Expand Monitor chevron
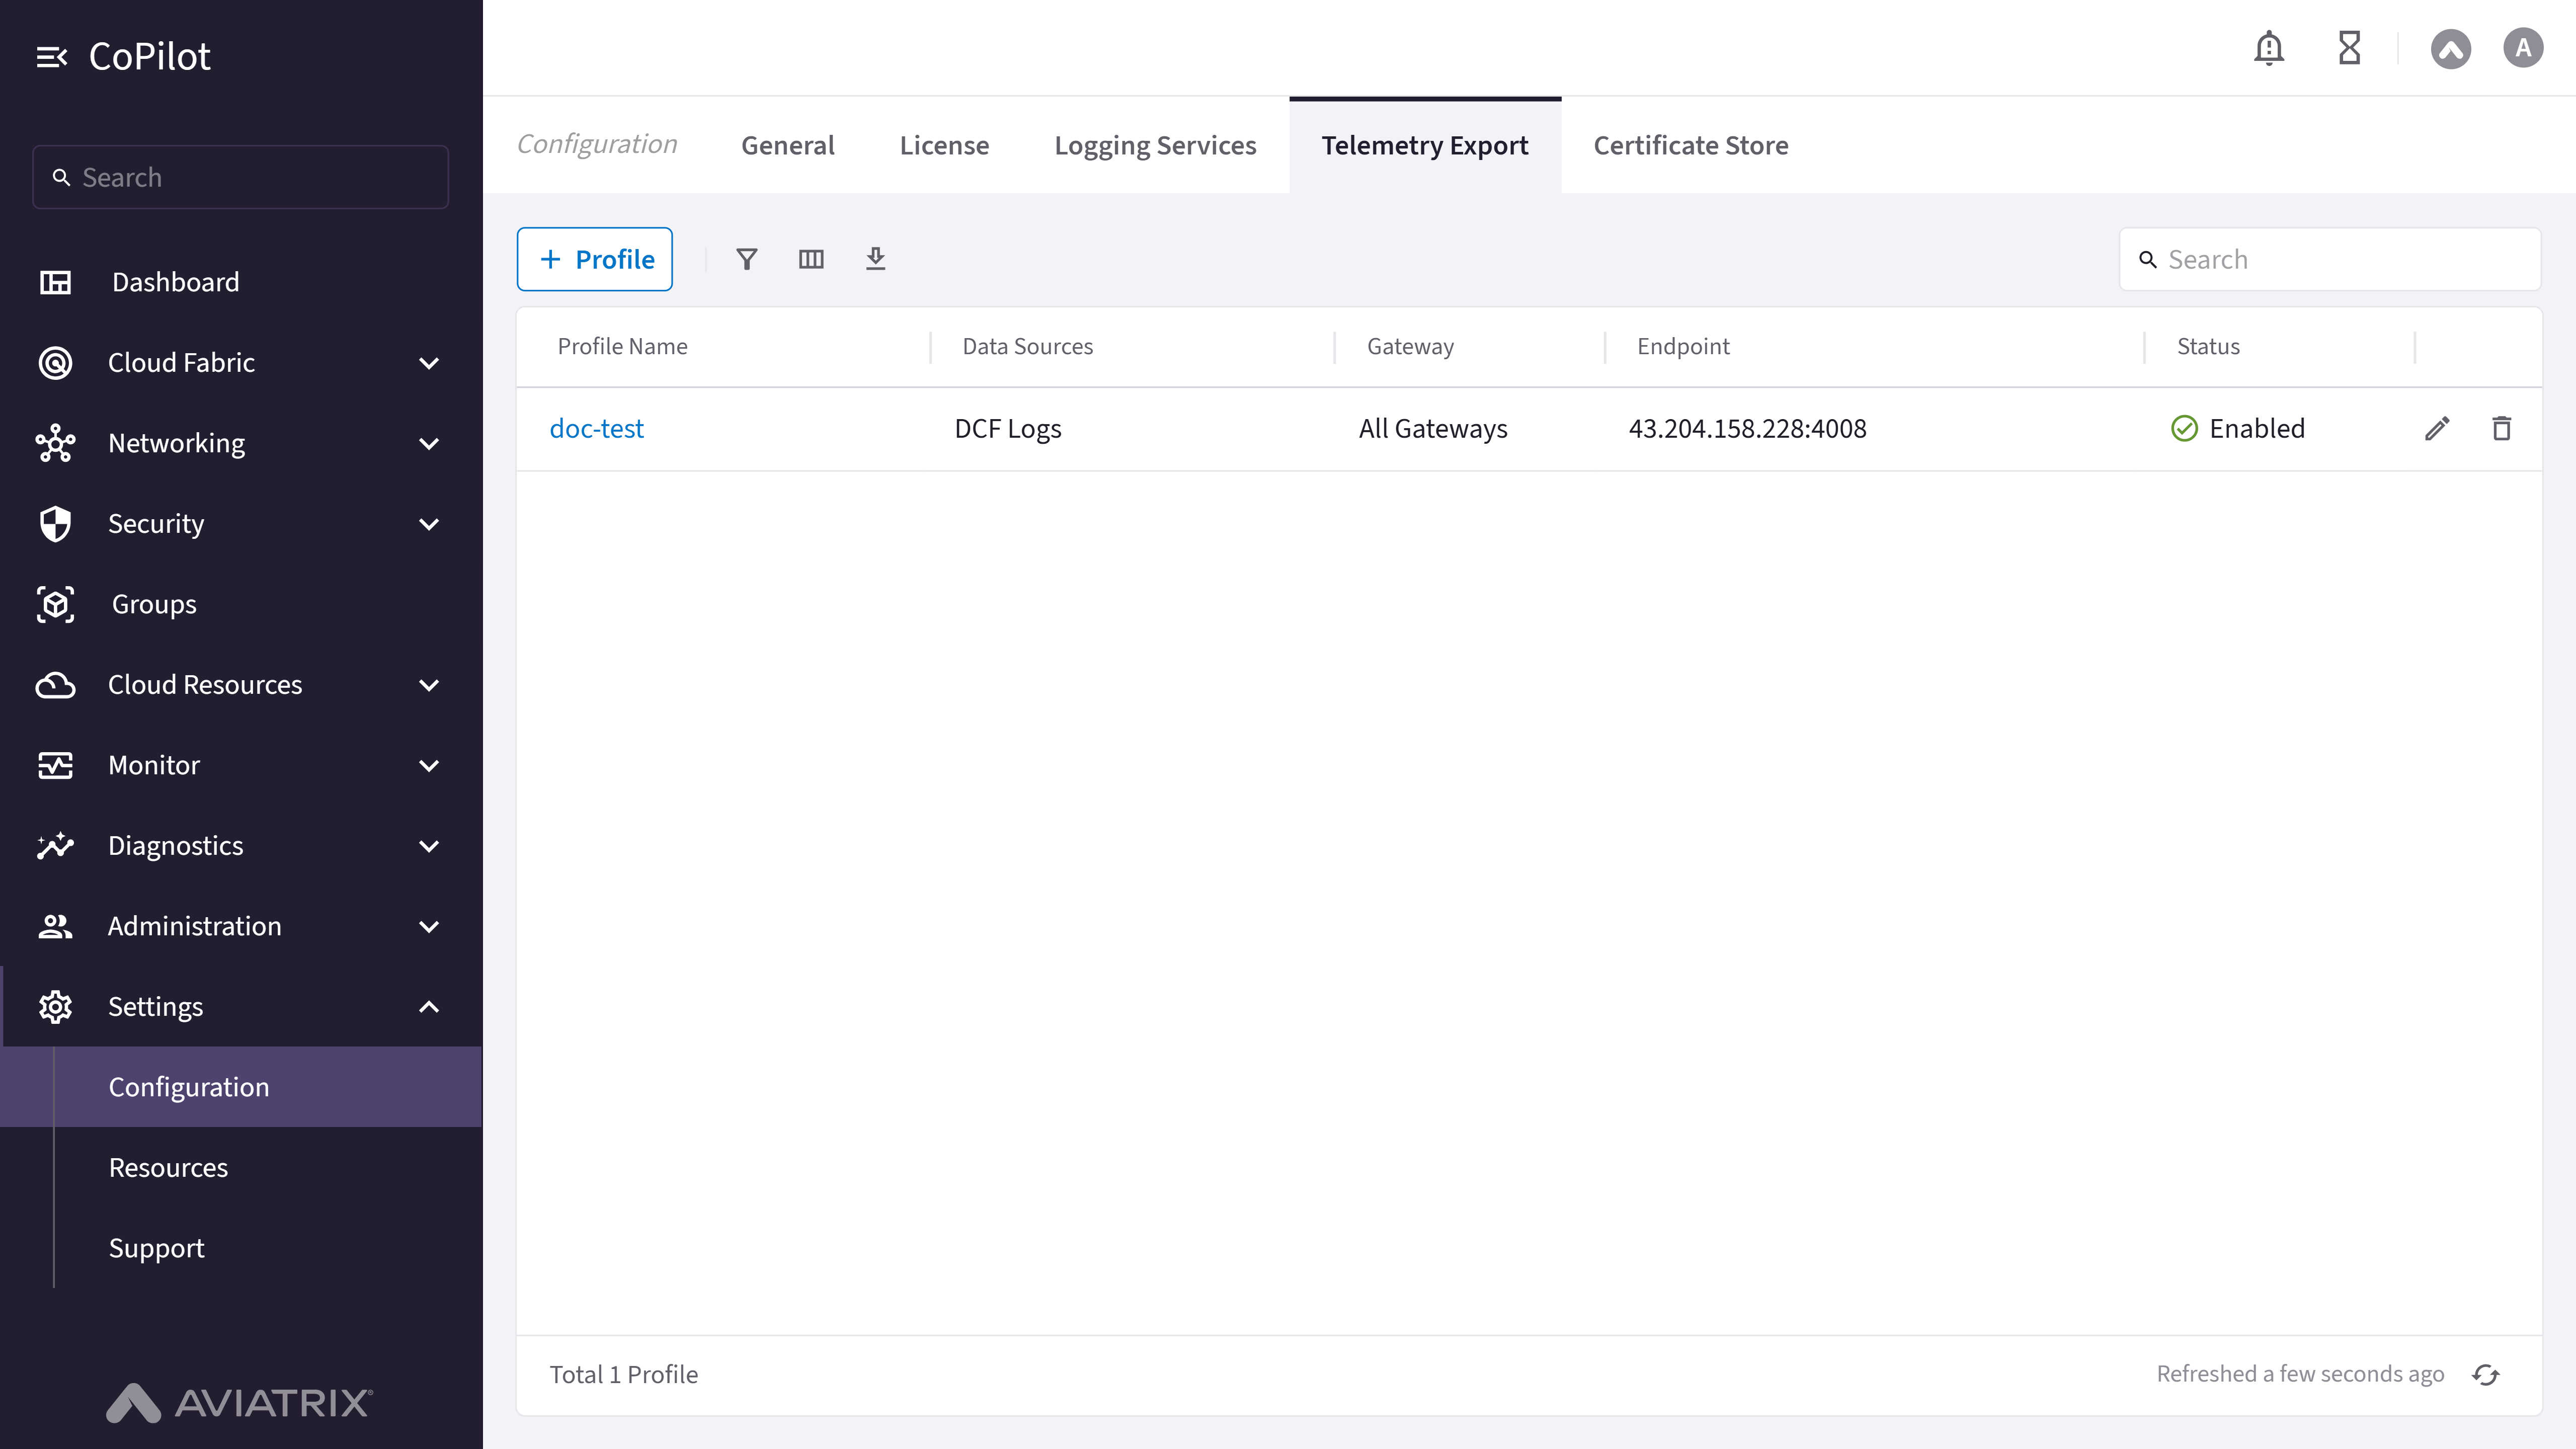The height and width of the screenshot is (1449, 2576). tap(429, 765)
